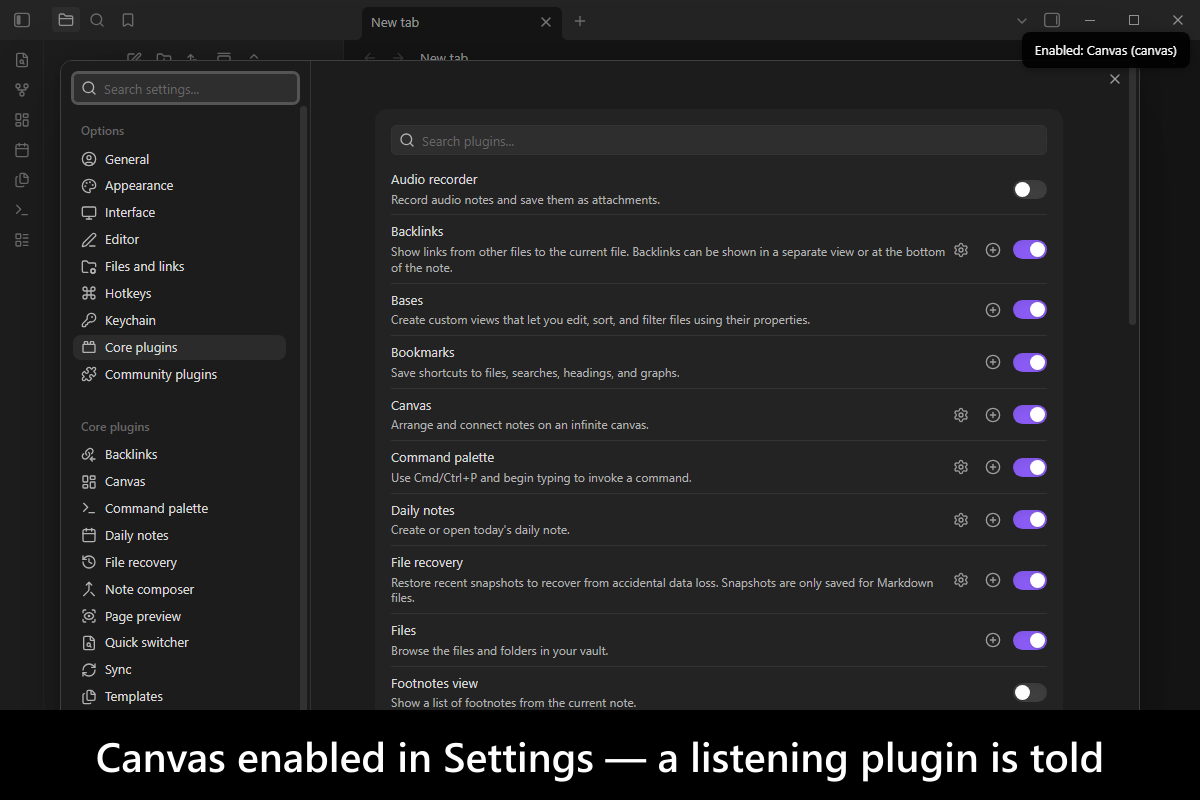
Task: Close the settings dialog
Action: point(1115,80)
